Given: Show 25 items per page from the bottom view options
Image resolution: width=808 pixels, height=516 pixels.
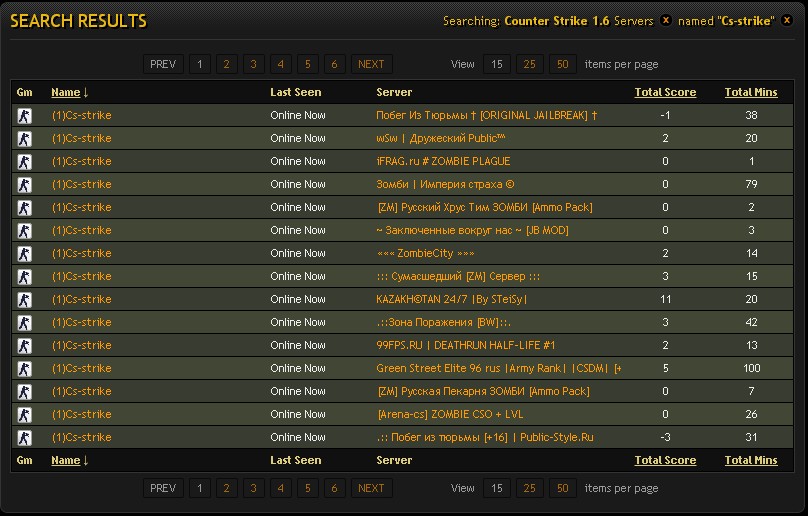Looking at the screenshot, I should 529,488.
